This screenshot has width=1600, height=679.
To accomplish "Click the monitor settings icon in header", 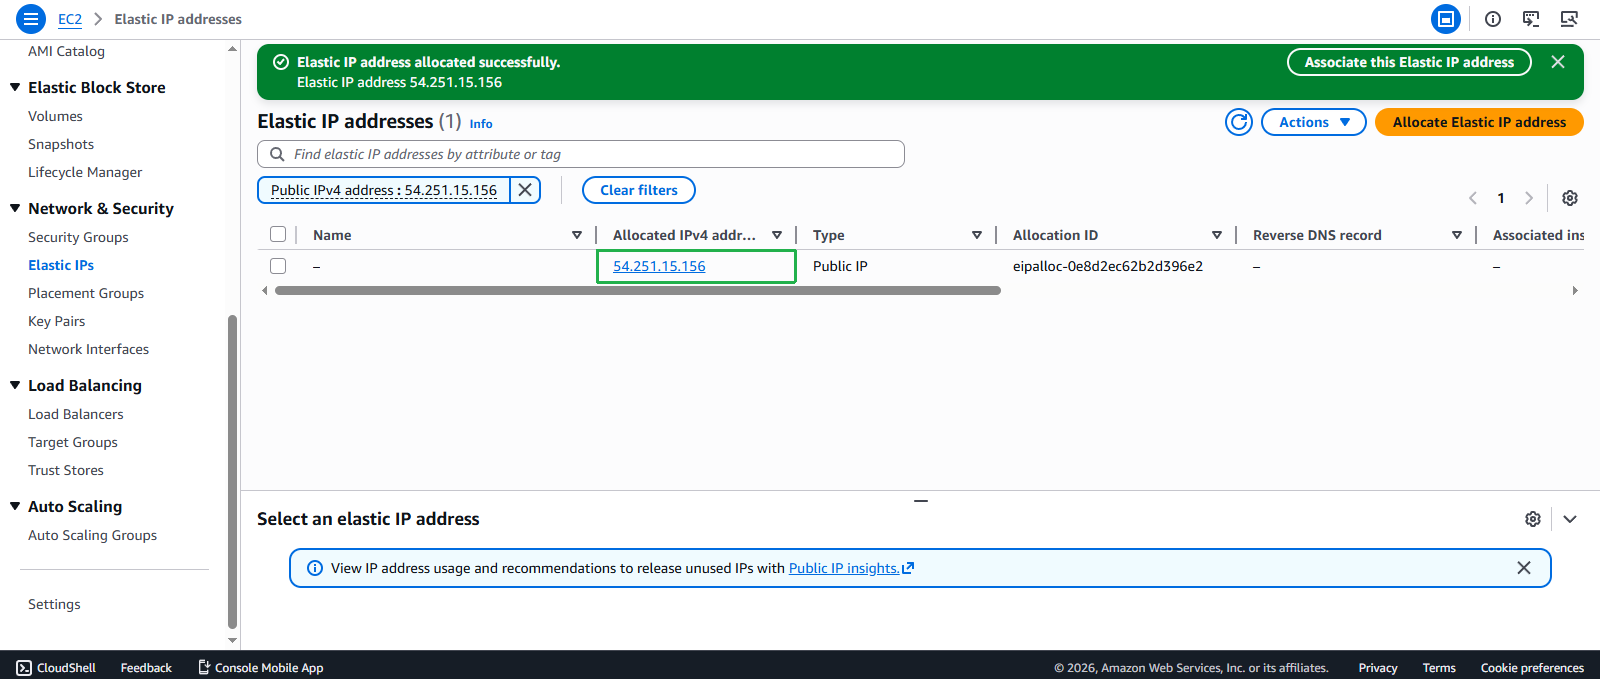I will tap(1569, 19).
